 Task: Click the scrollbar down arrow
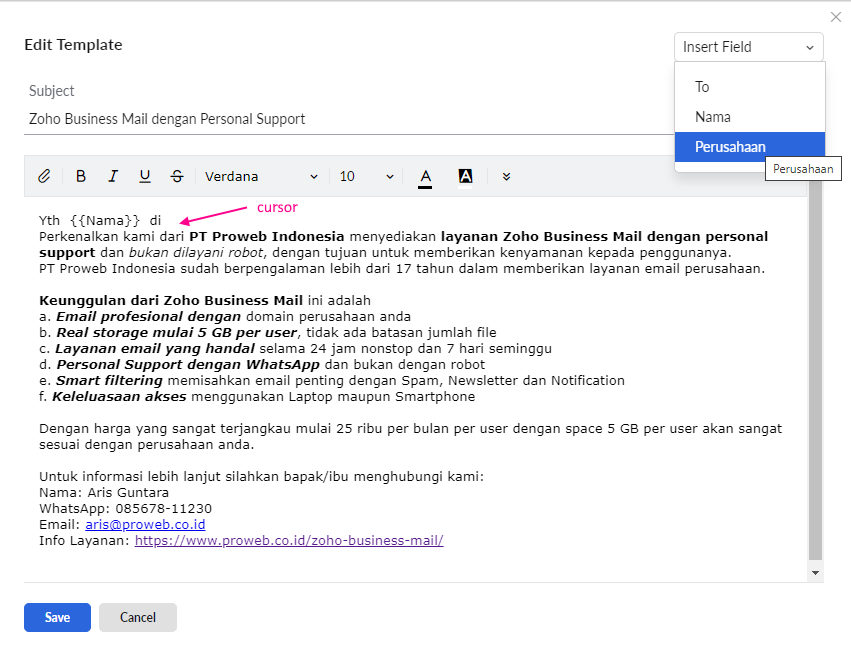(x=815, y=573)
